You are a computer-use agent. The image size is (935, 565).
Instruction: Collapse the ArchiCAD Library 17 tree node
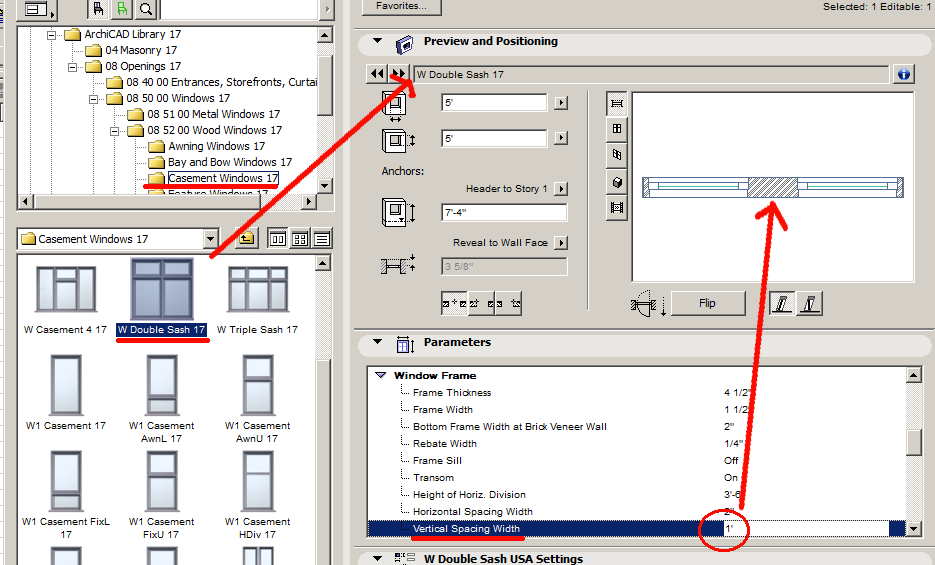(51, 35)
